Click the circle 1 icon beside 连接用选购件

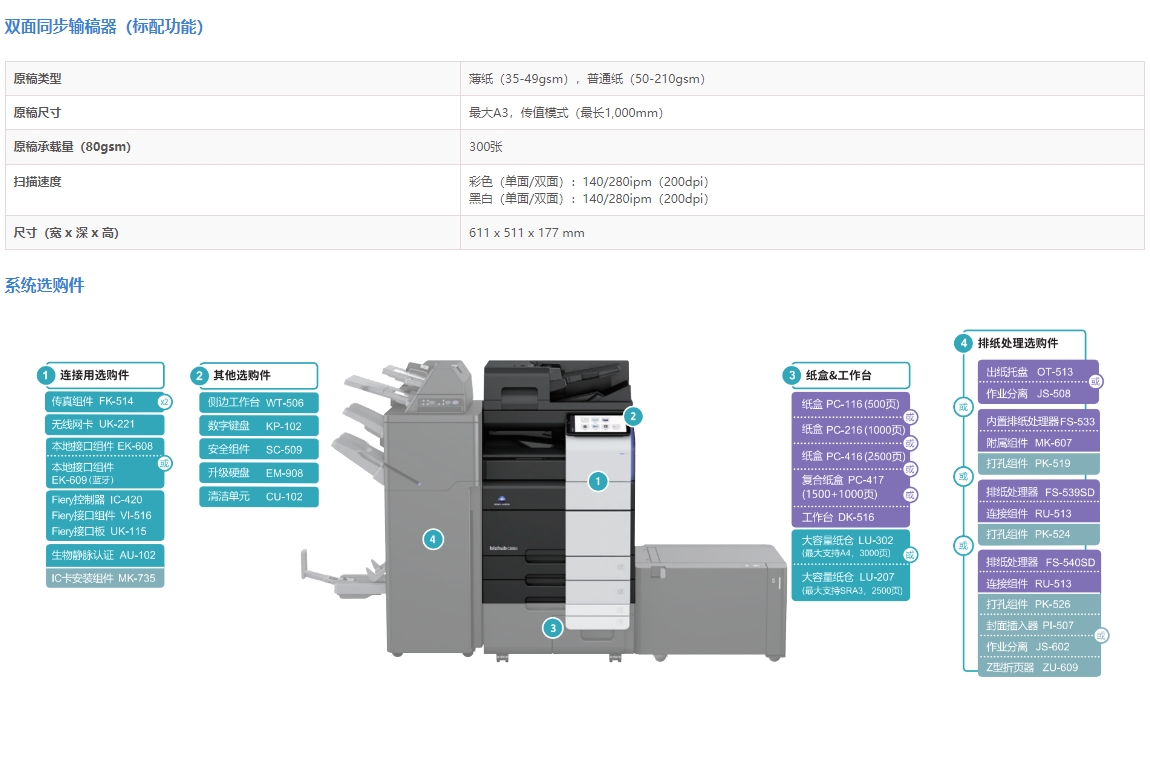(x=45, y=375)
